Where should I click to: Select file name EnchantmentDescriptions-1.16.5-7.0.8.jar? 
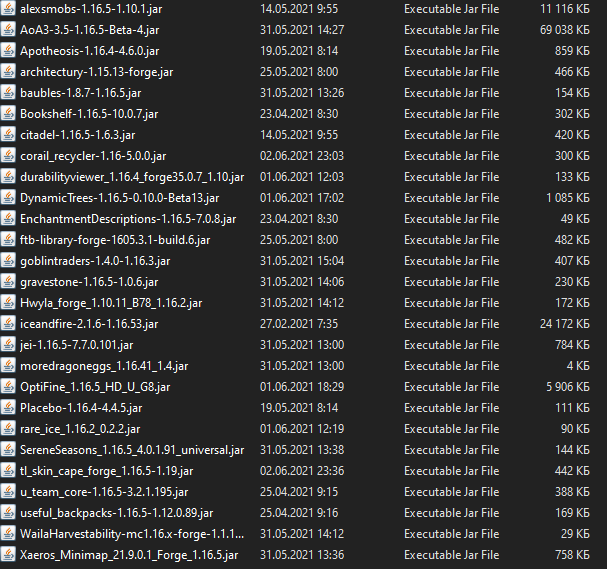coord(128,219)
